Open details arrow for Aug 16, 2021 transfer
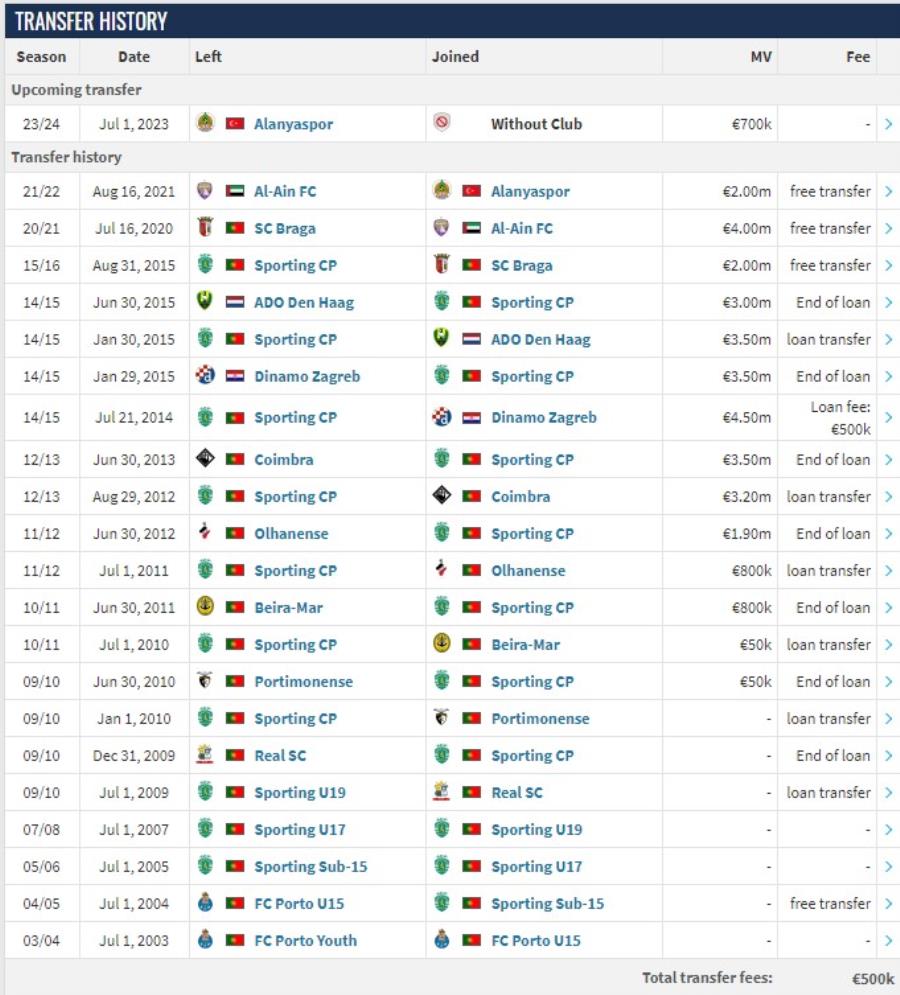The width and height of the screenshot is (900, 995). click(x=889, y=191)
